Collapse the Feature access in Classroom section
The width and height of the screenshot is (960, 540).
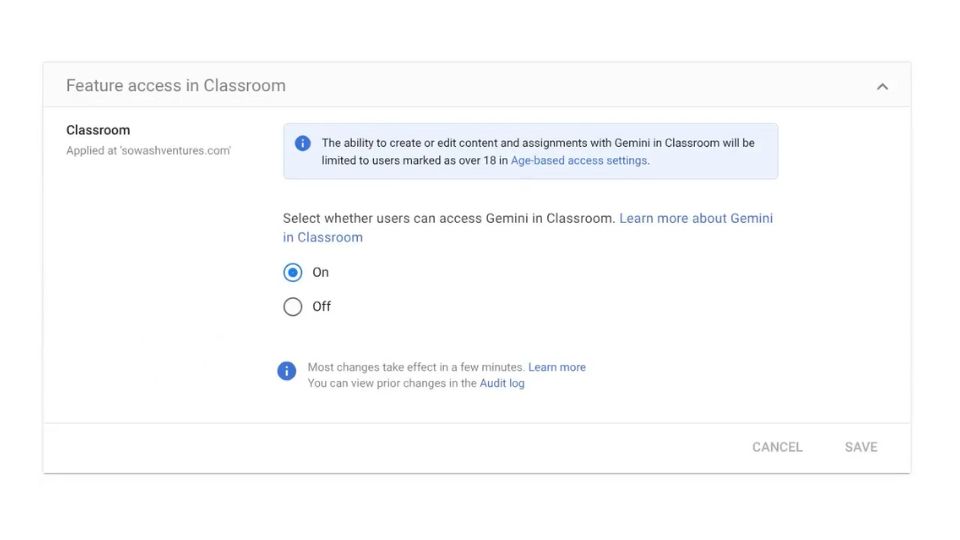882,87
